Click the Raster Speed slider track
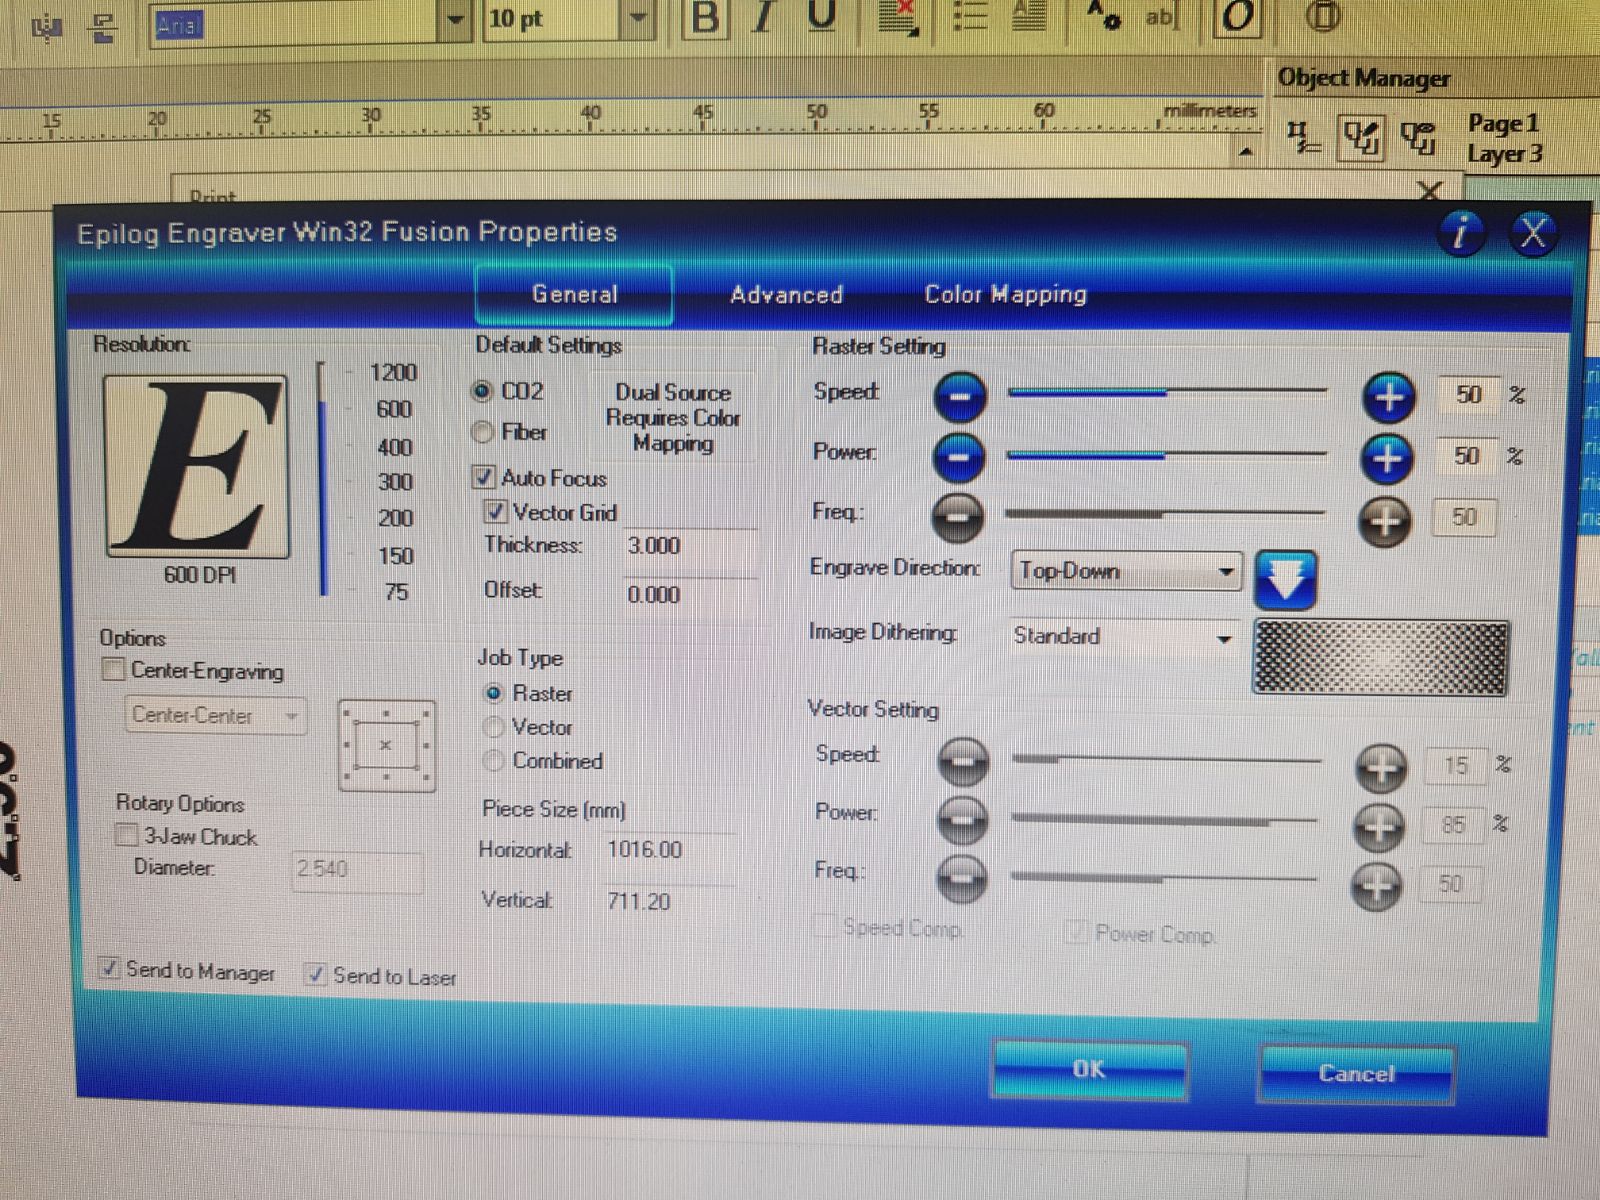Screen dimensions: 1600x1200 click(x=1168, y=392)
